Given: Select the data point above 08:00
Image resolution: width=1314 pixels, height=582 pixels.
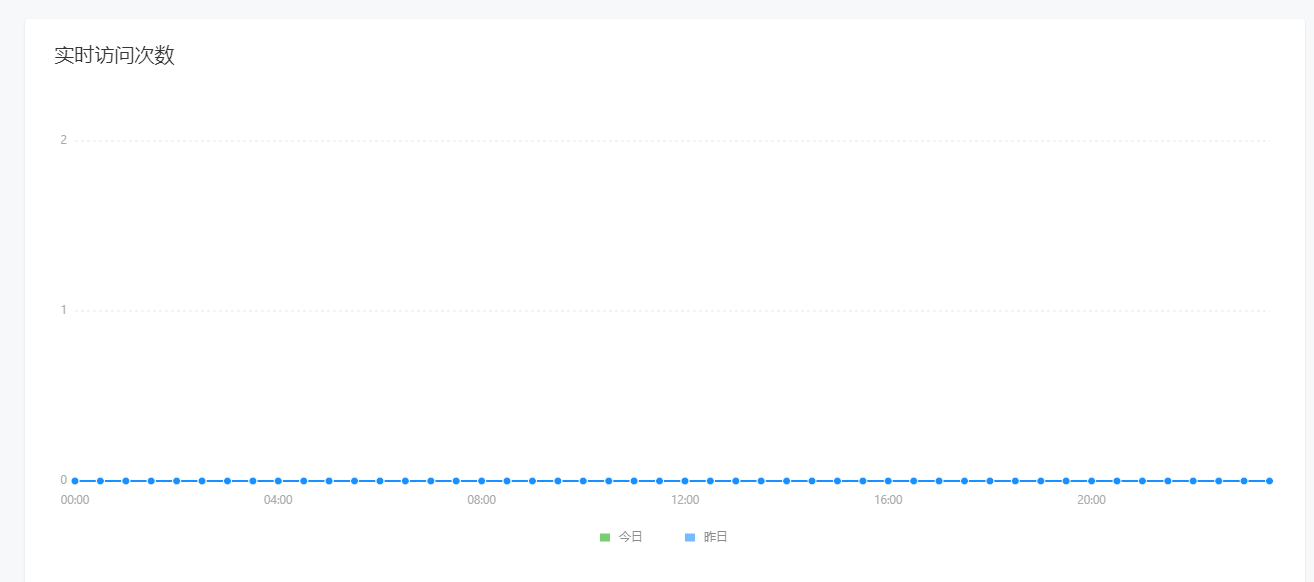Looking at the screenshot, I should pyautogui.click(x=481, y=481).
